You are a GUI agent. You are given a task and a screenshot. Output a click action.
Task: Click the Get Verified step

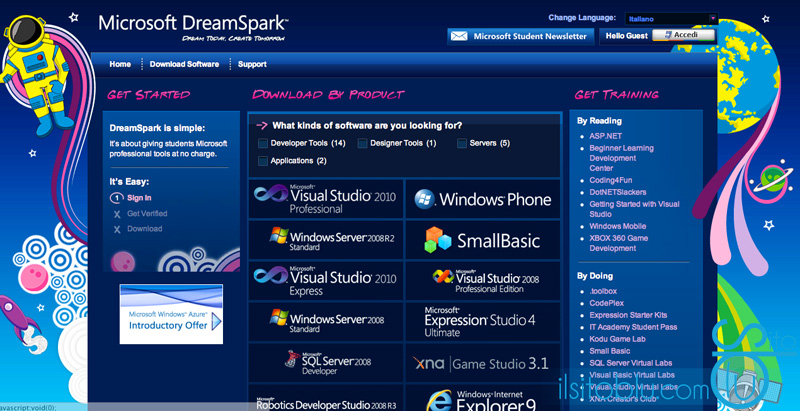(x=147, y=214)
